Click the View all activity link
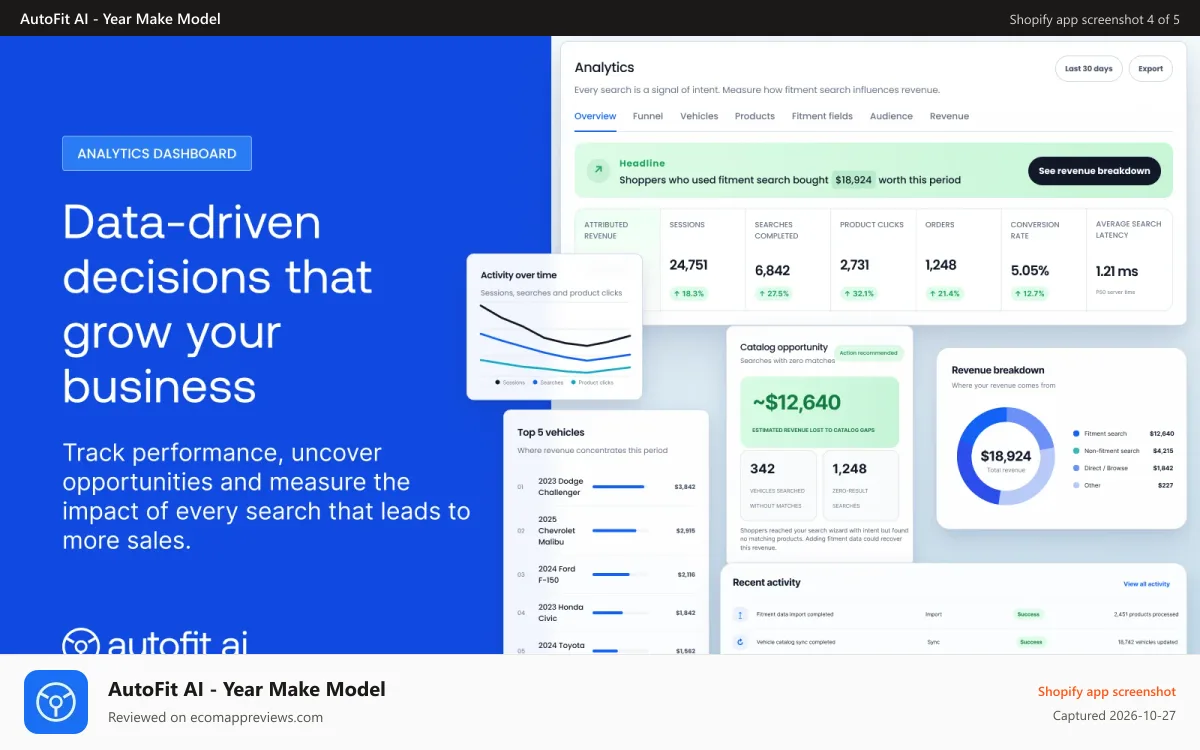Image resolution: width=1200 pixels, height=750 pixels. [x=1146, y=584]
